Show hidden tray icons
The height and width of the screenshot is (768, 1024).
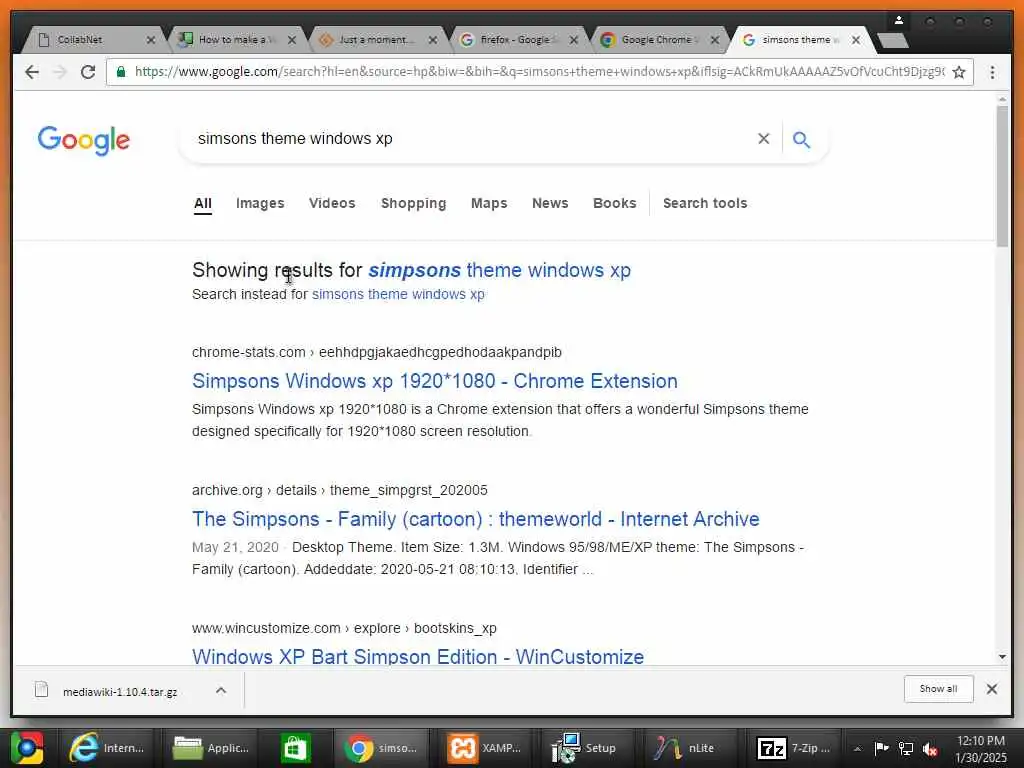[x=857, y=749]
